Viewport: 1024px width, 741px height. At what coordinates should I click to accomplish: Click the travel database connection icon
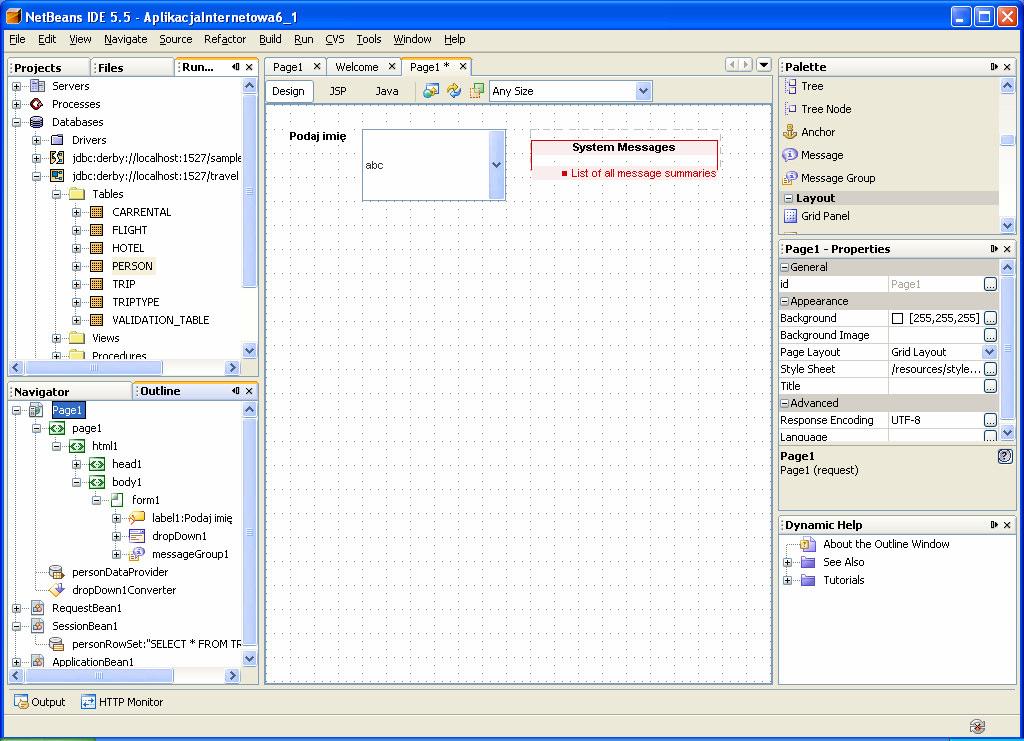(x=57, y=176)
